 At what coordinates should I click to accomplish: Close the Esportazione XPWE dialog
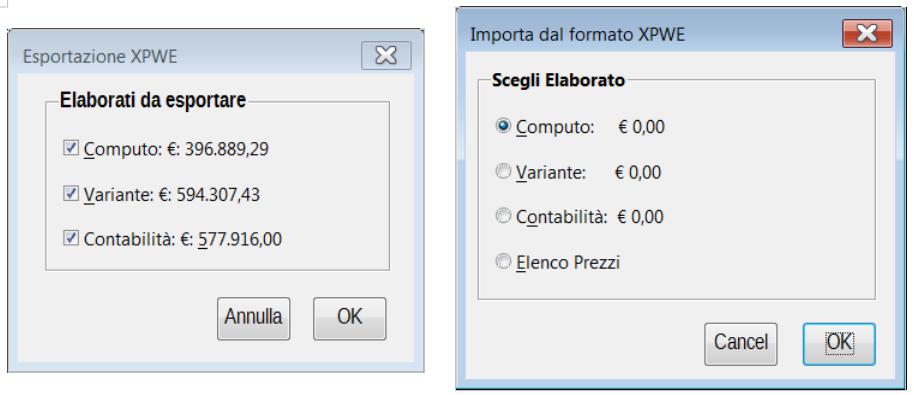tap(386, 55)
